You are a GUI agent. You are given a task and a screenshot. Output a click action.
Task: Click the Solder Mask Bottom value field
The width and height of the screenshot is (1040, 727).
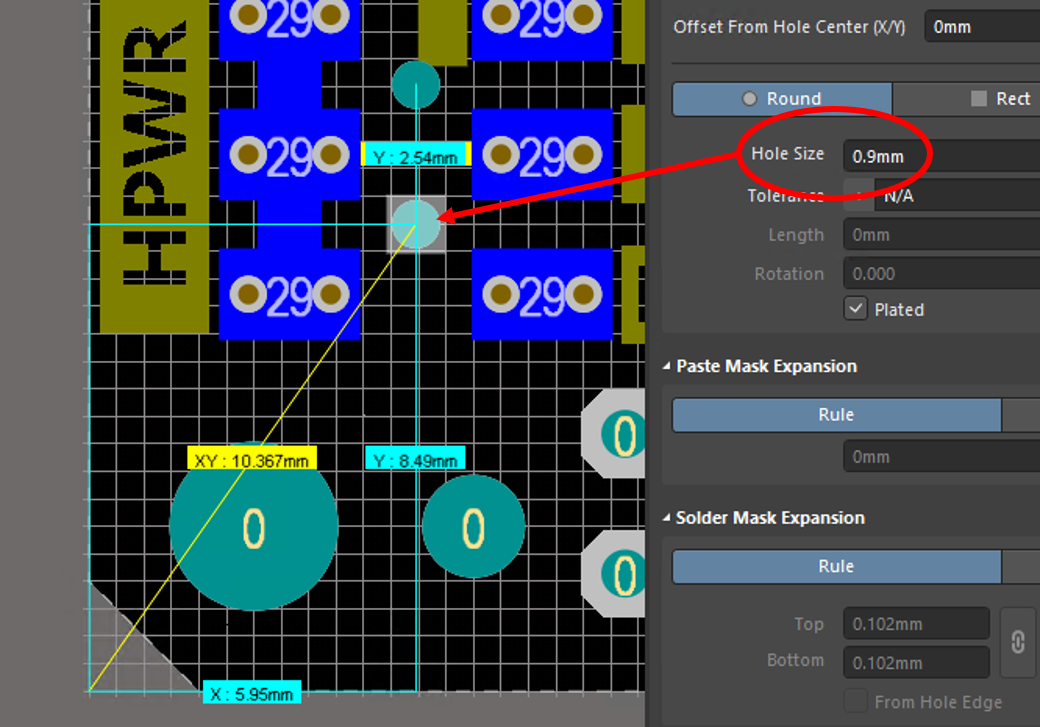click(916, 662)
